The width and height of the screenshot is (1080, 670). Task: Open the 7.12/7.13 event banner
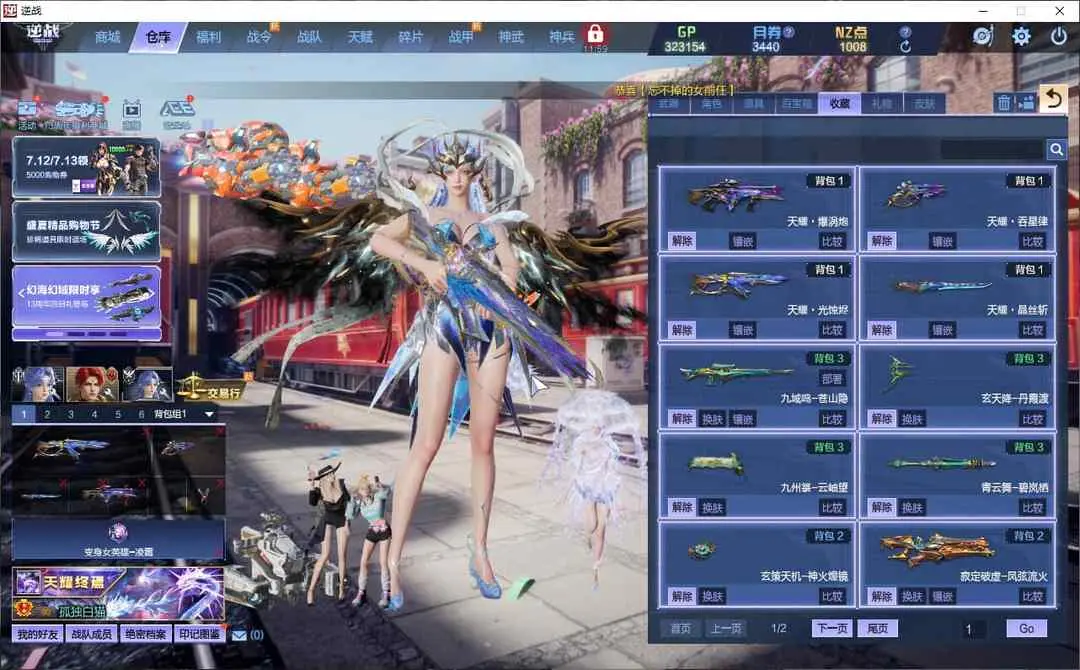(x=86, y=166)
